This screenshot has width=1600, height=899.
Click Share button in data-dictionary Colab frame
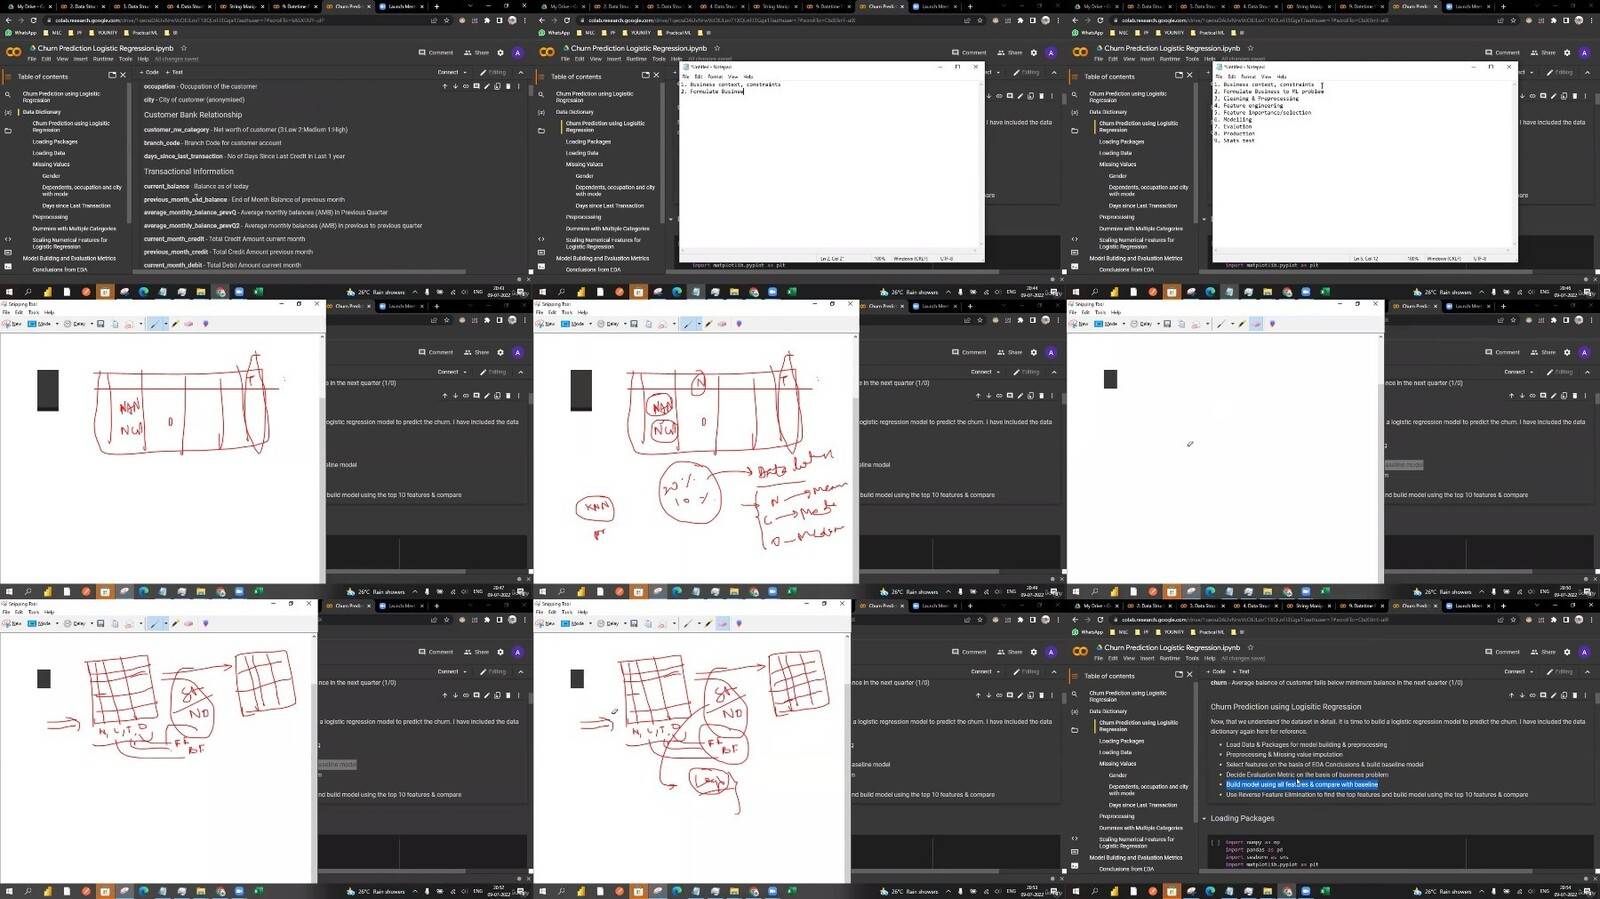click(476, 53)
